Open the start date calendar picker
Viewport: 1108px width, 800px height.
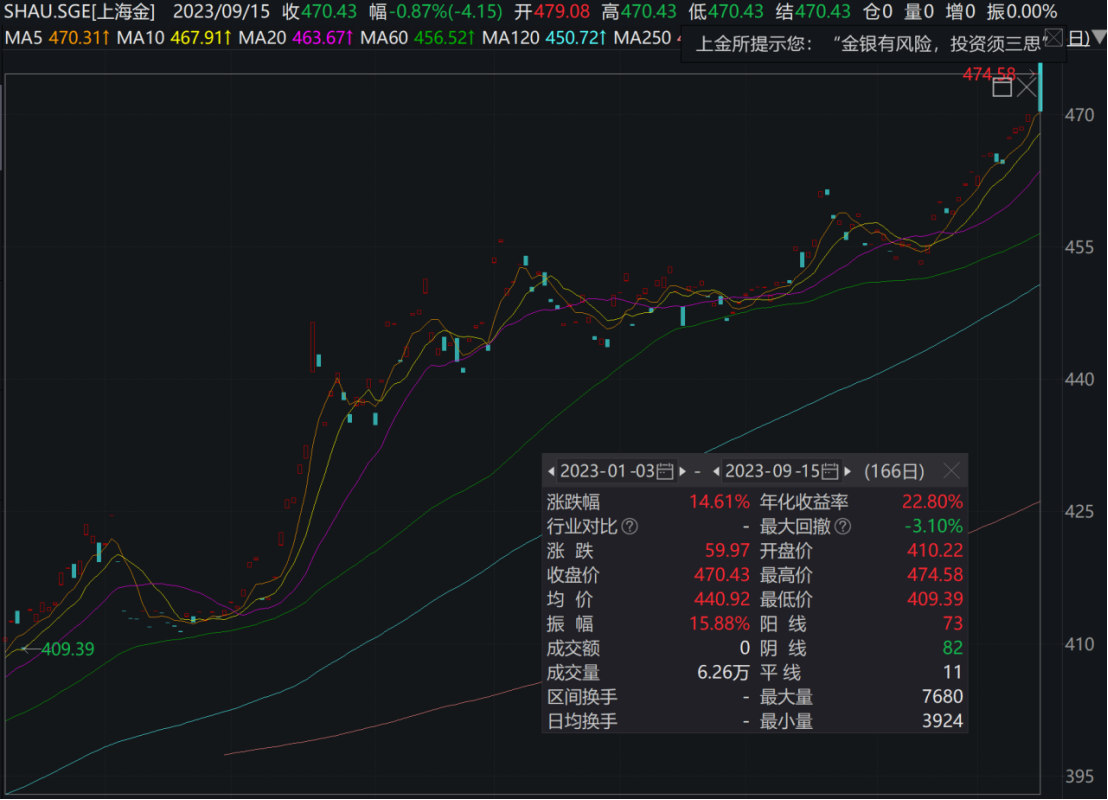[665, 471]
